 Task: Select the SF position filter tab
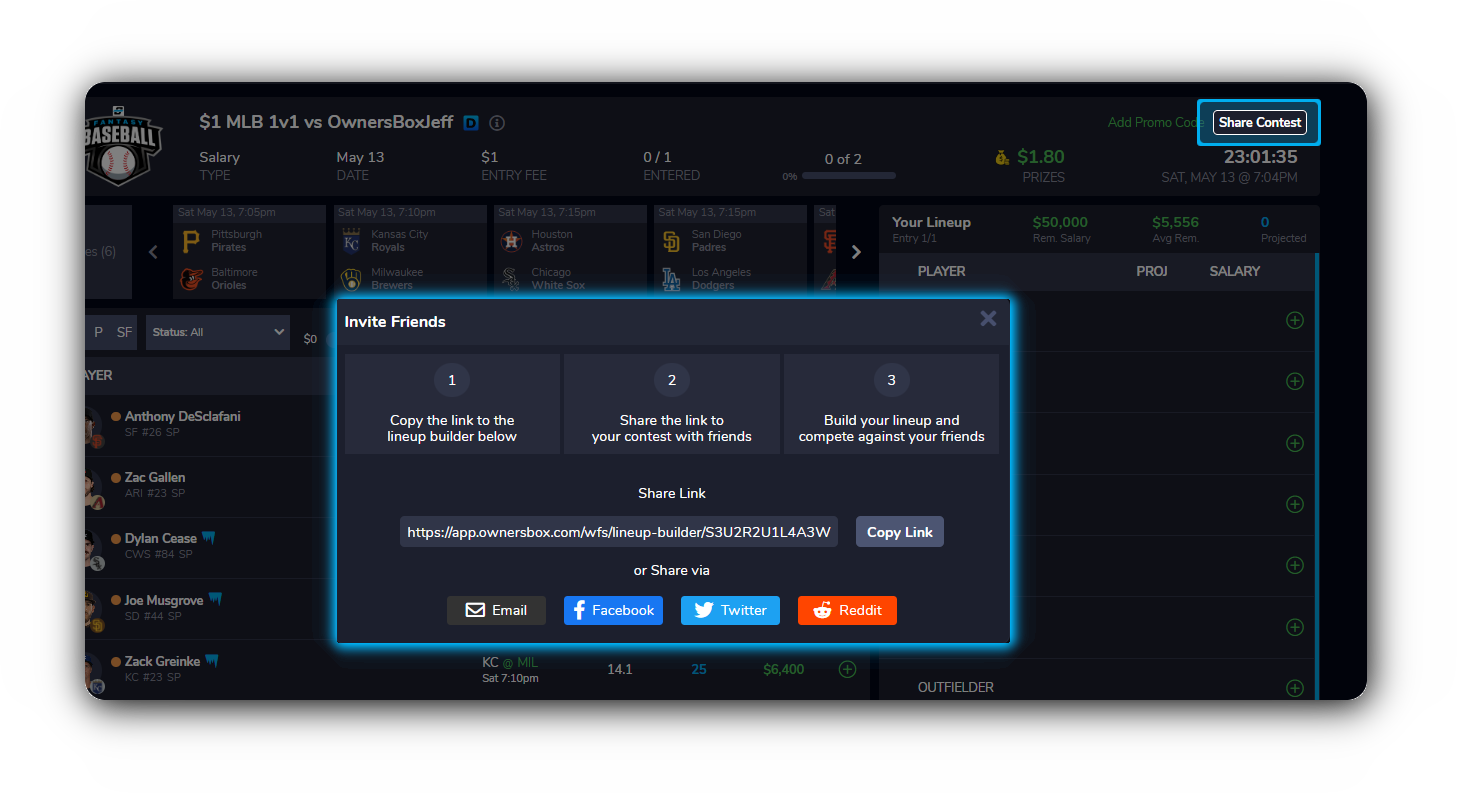click(x=124, y=332)
